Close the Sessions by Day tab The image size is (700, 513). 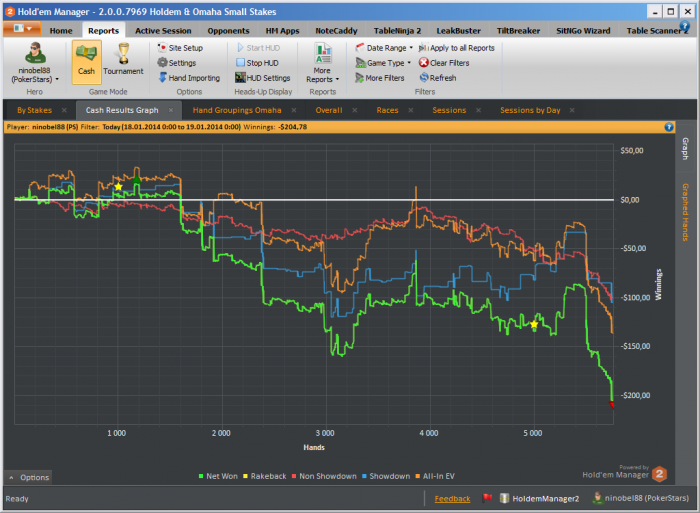click(572, 110)
